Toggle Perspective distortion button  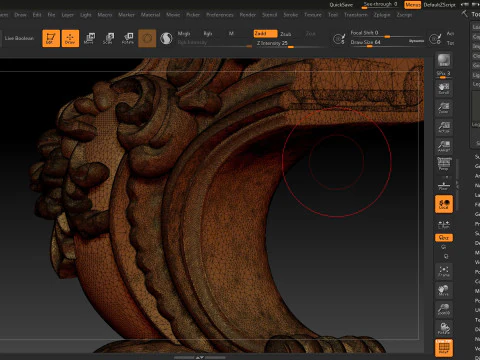point(444,164)
